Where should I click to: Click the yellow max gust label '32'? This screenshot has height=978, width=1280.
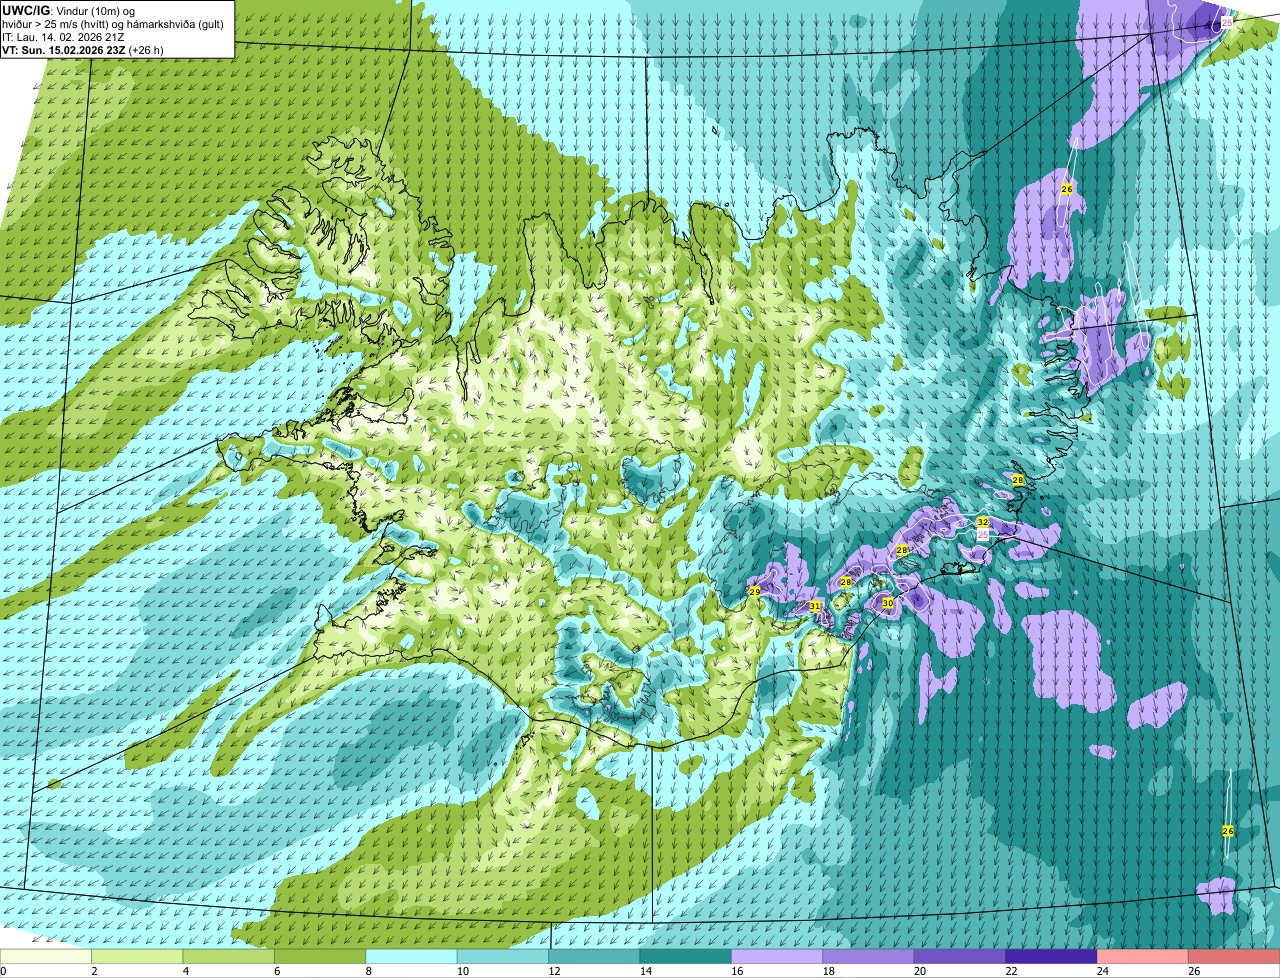983,522
